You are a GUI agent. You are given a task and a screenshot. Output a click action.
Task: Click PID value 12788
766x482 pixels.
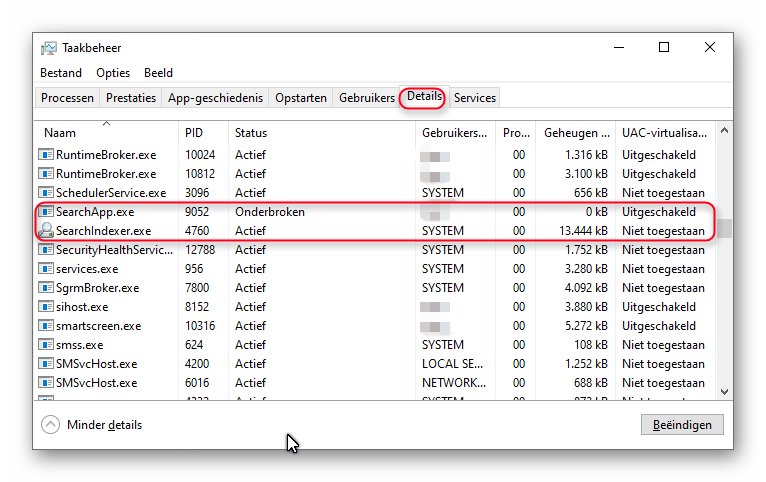point(200,250)
